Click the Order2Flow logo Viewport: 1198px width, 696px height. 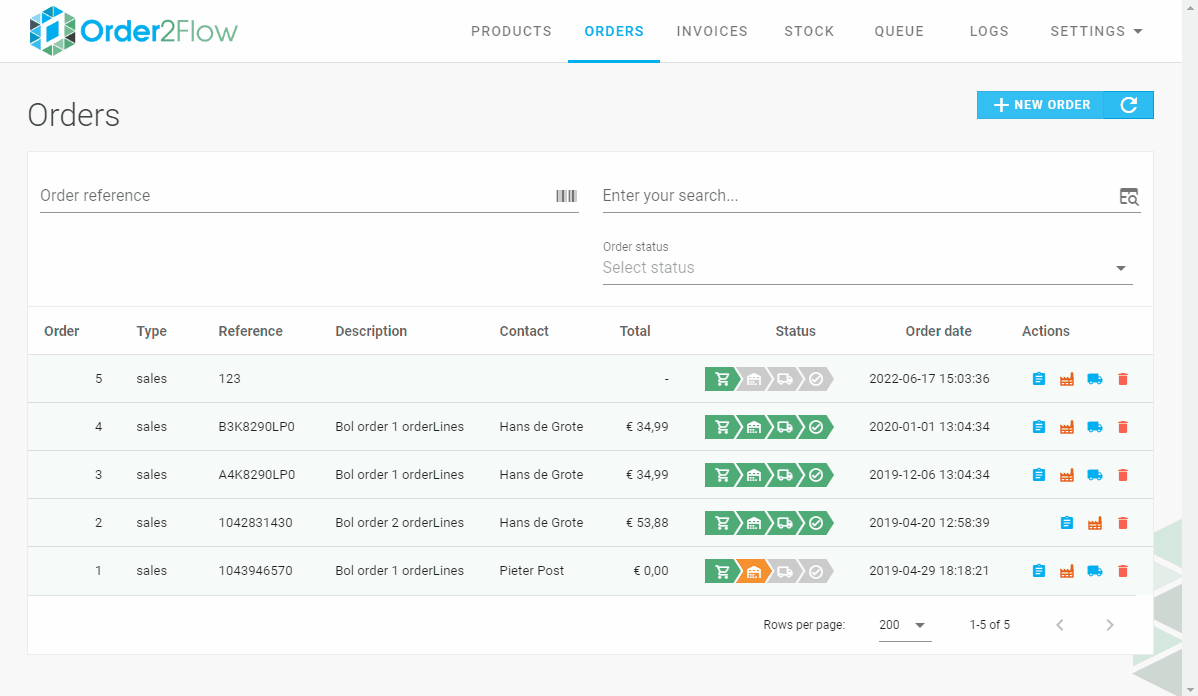(x=133, y=31)
